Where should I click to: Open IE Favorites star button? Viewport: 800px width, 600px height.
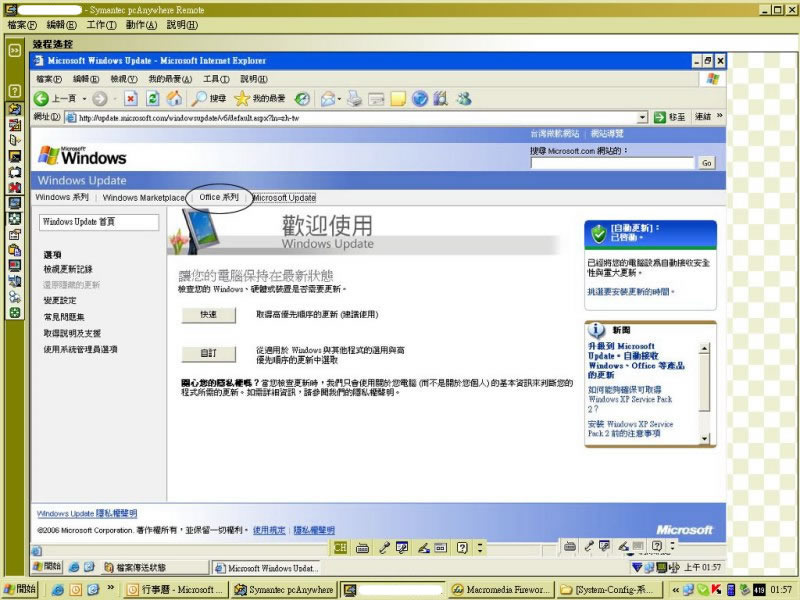[x=259, y=98]
